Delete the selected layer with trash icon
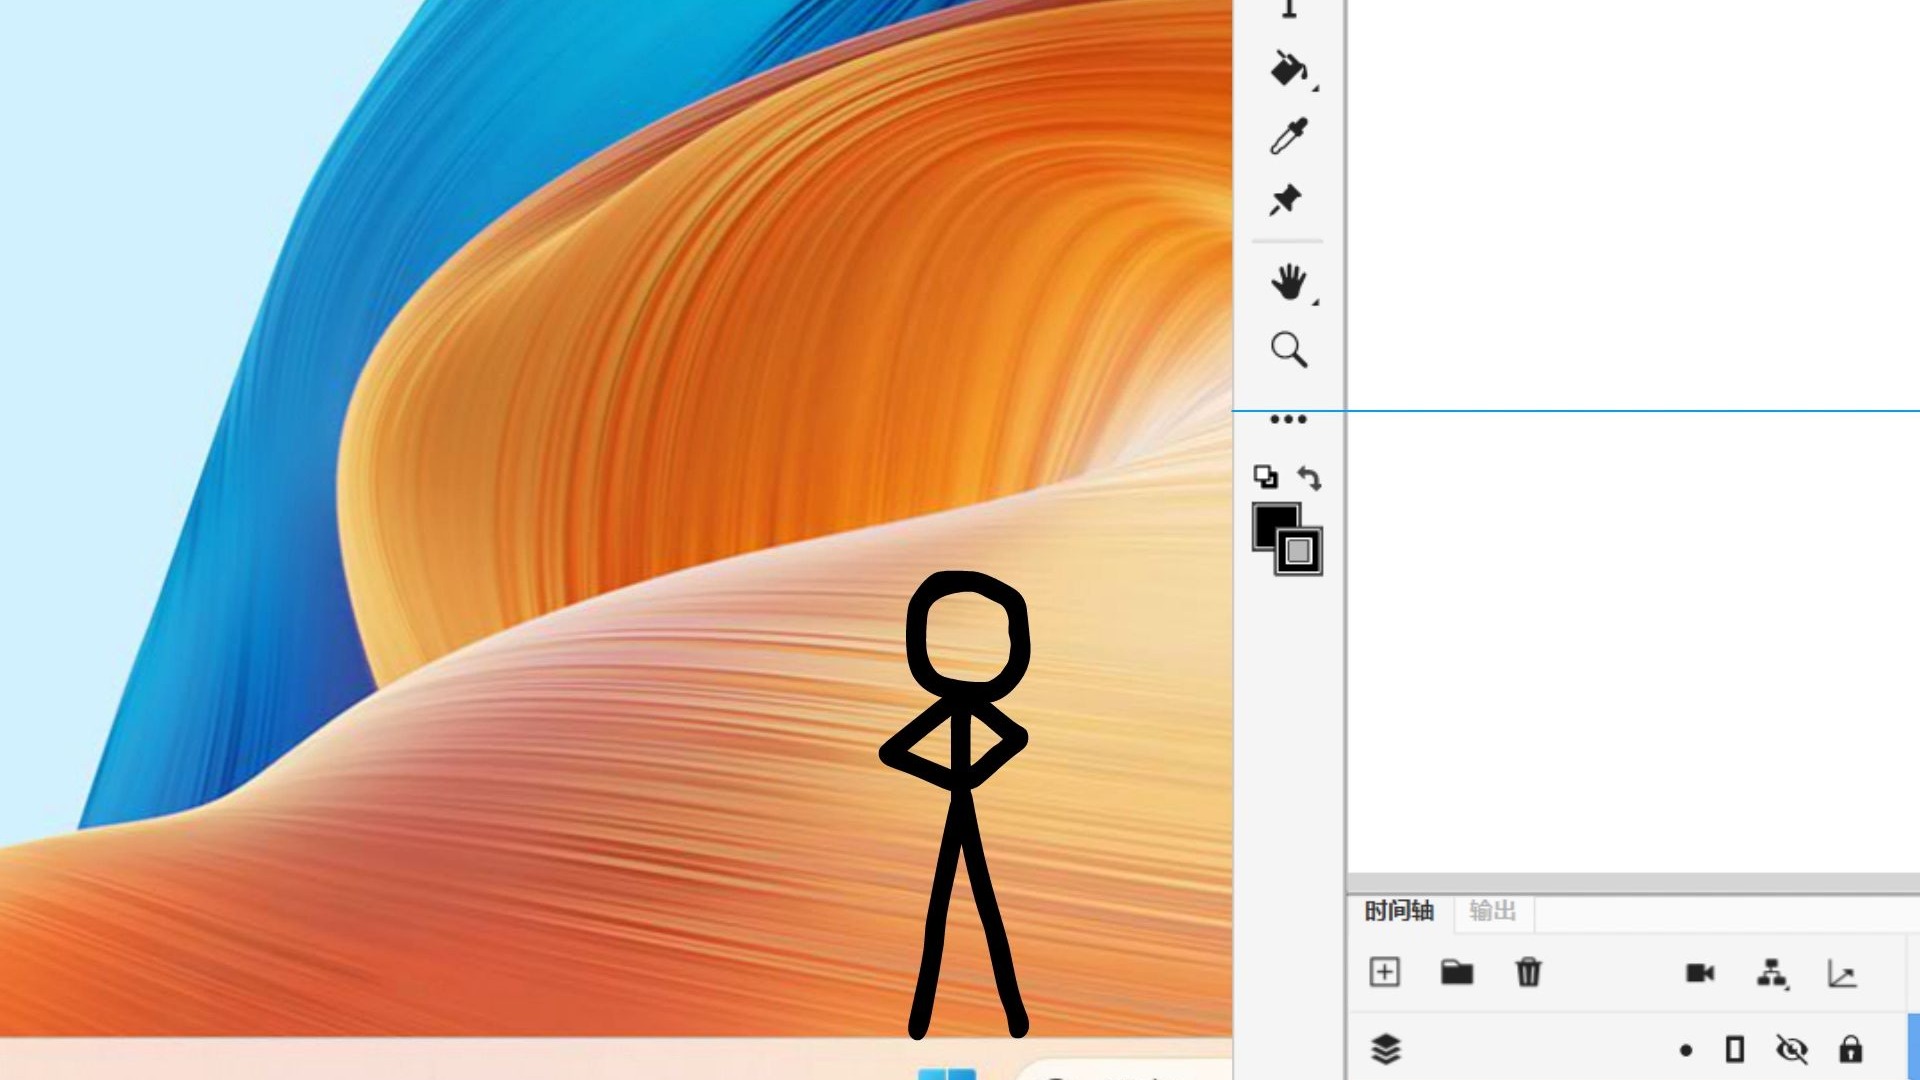1920x1080 pixels. coord(1529,972)
